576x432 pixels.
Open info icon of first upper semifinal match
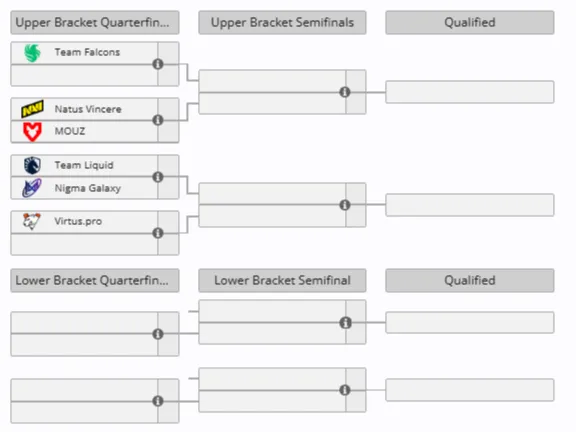tap(345, 92)
